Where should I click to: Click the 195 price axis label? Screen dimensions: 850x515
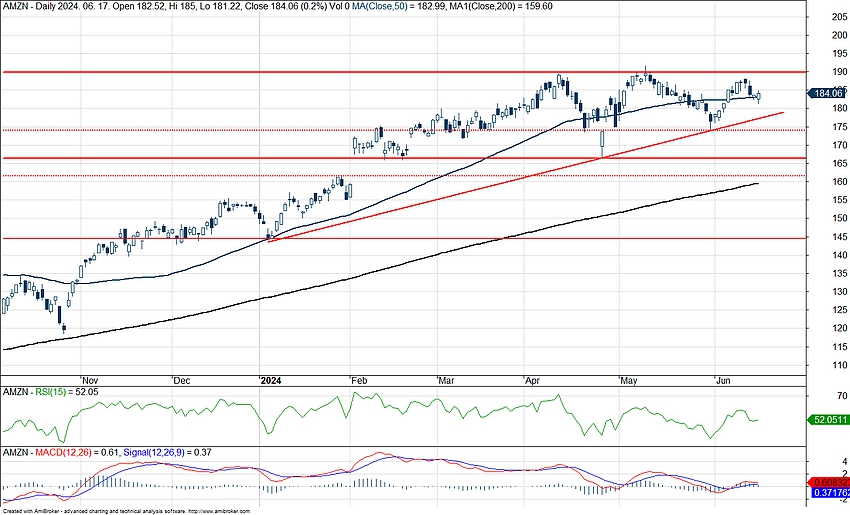[x=840, y=53]
